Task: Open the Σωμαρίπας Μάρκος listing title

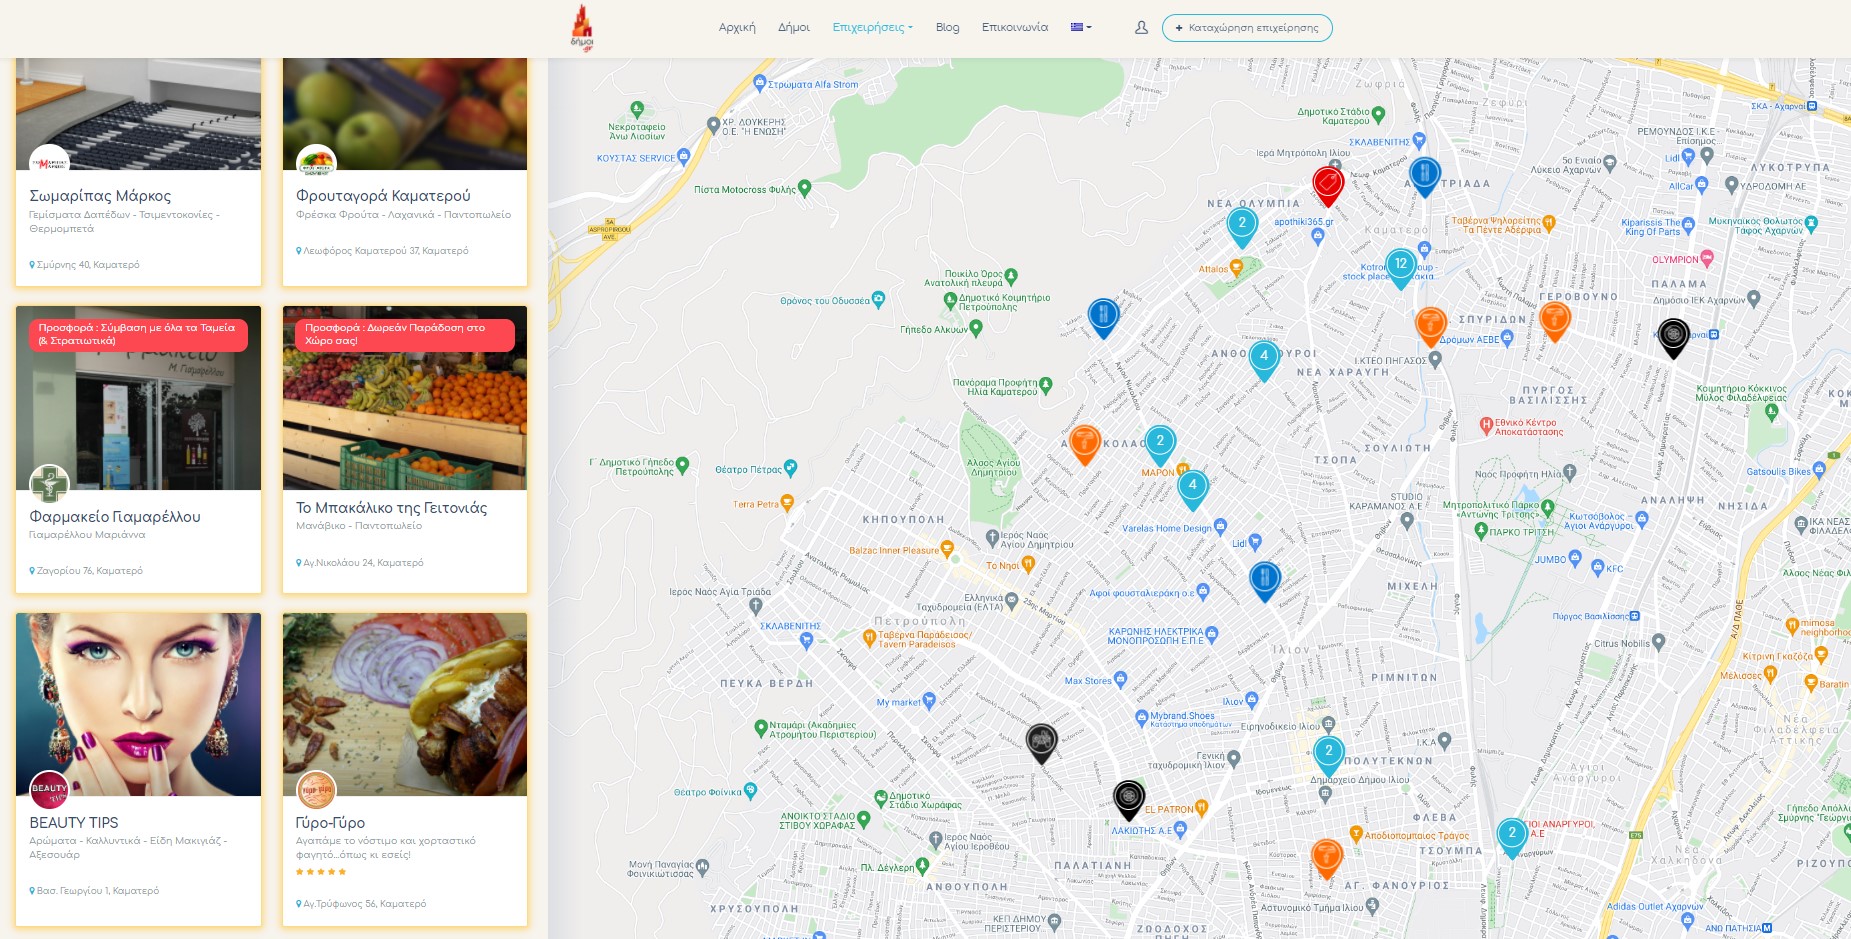Action: click(100, 196)
